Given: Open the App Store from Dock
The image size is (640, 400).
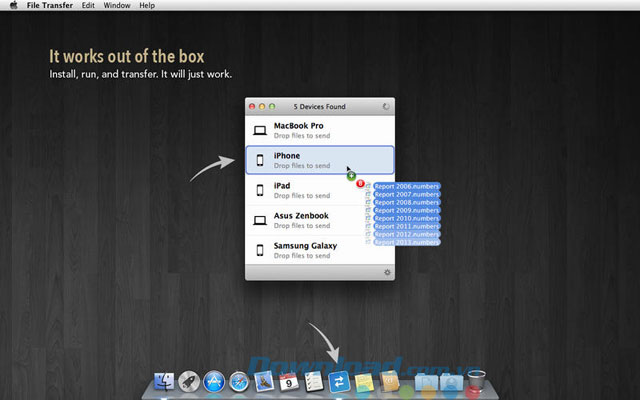Looking at the screenshot, I should tap(214, 382).
